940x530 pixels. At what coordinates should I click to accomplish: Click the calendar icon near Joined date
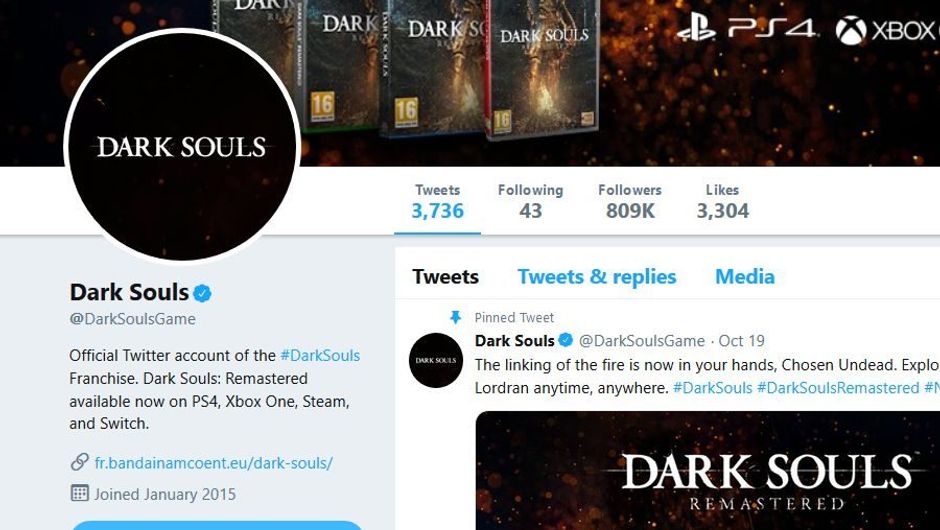pyautogui.click(x=79, y=493)
